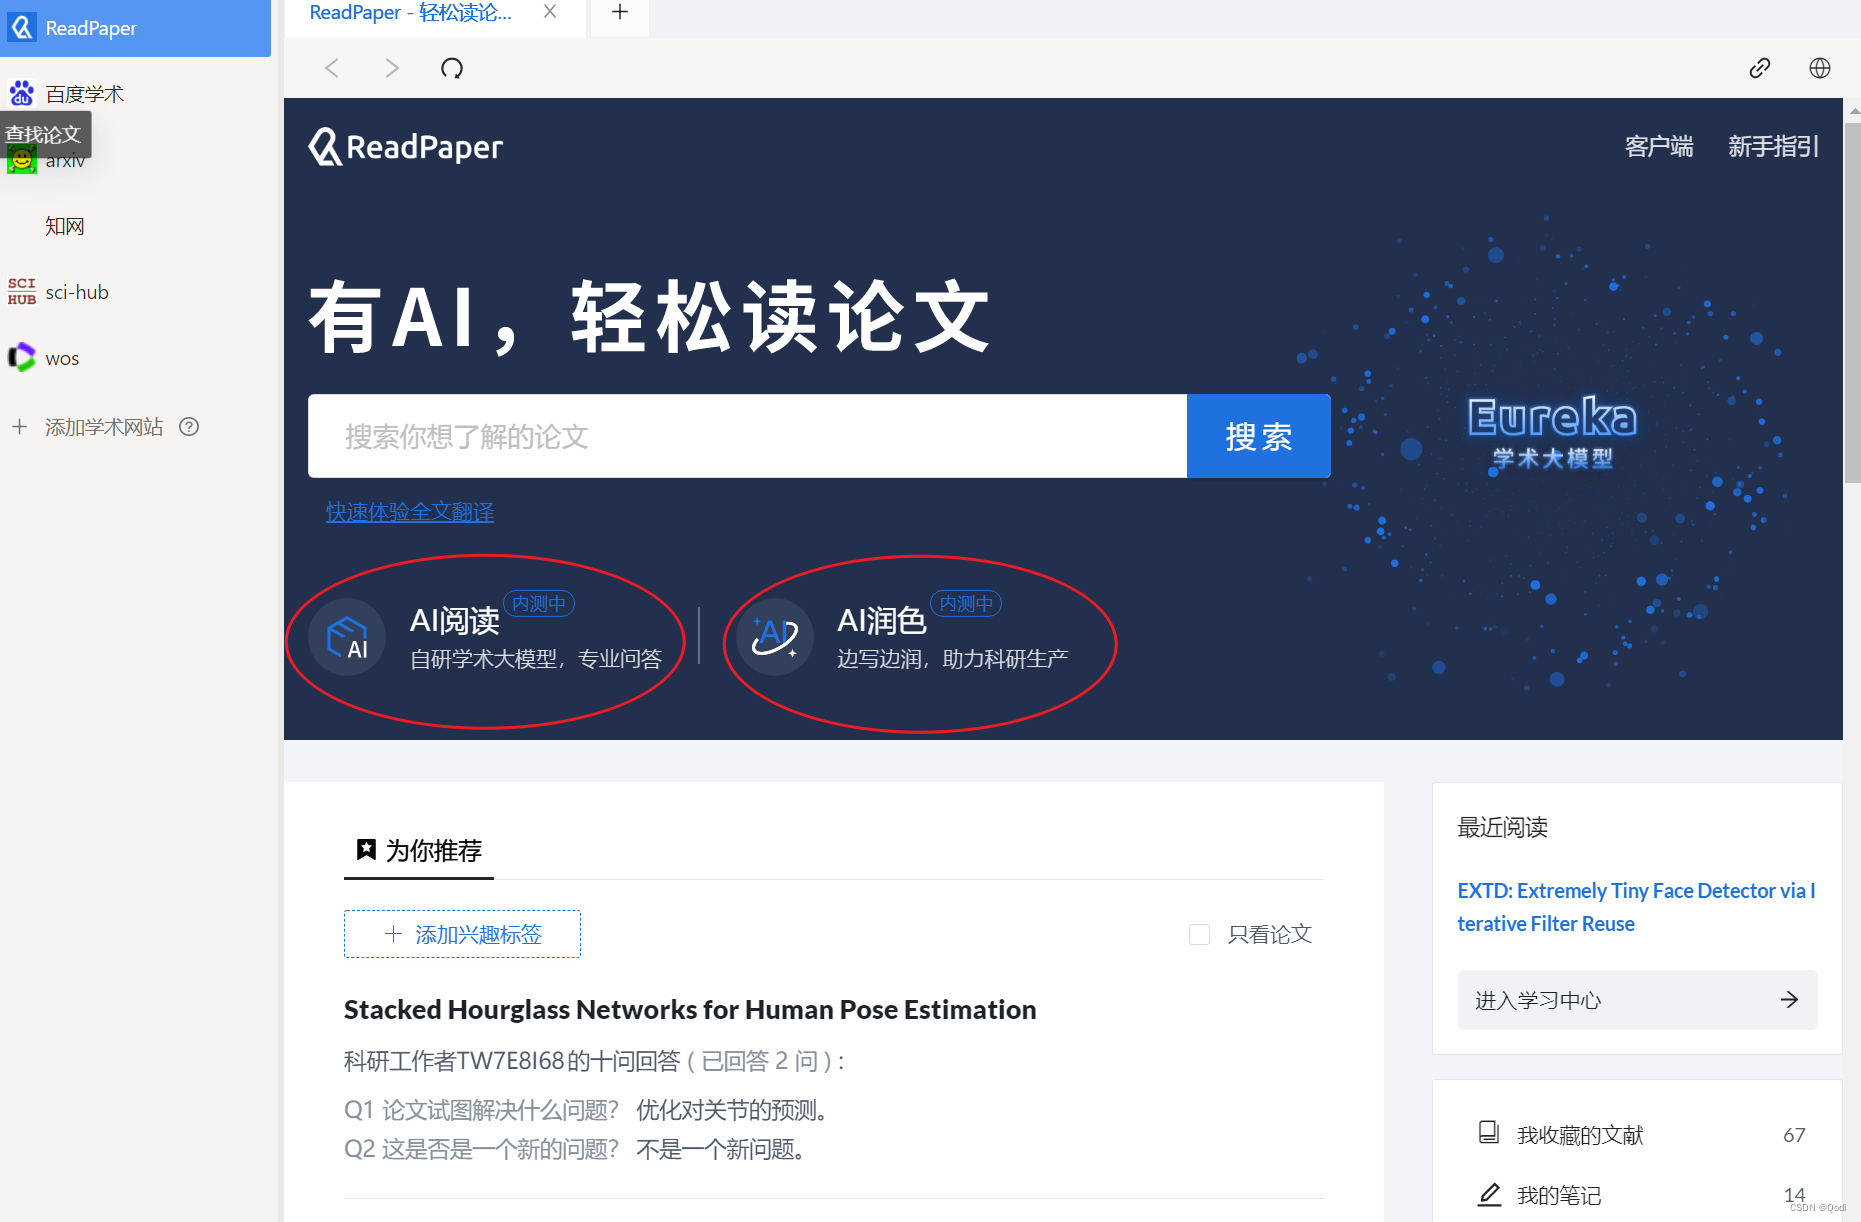The image size is (1861, 1222).
Task: Open the 客户端 header menu
Action: (1659, 146)
